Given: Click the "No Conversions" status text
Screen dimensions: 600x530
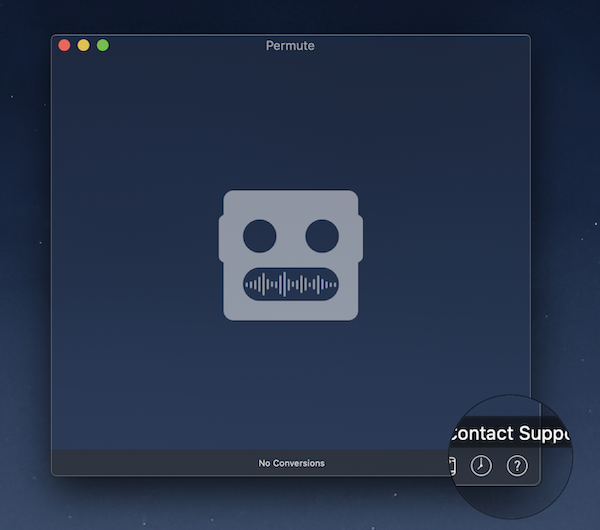Looking at the screenshot, I should [292, 463].
